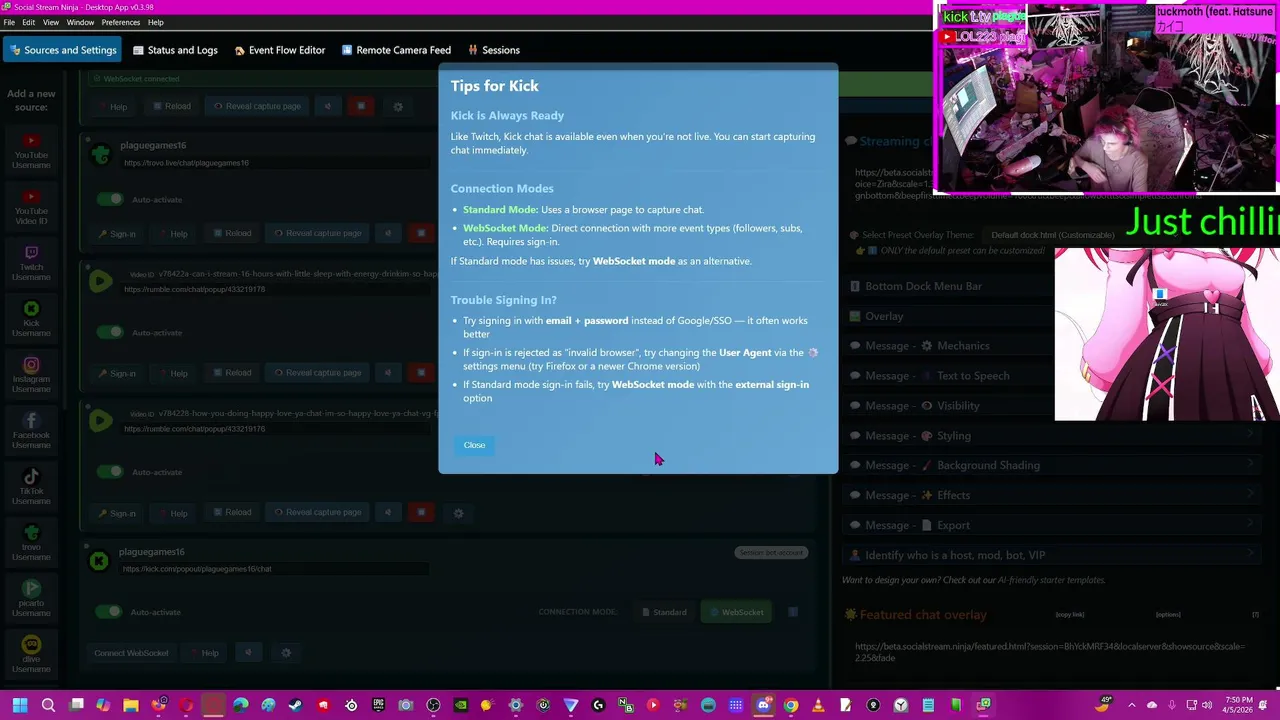Expand Message - Export section
Viewport: 1280px width, 720px height.
(1053, 525)
